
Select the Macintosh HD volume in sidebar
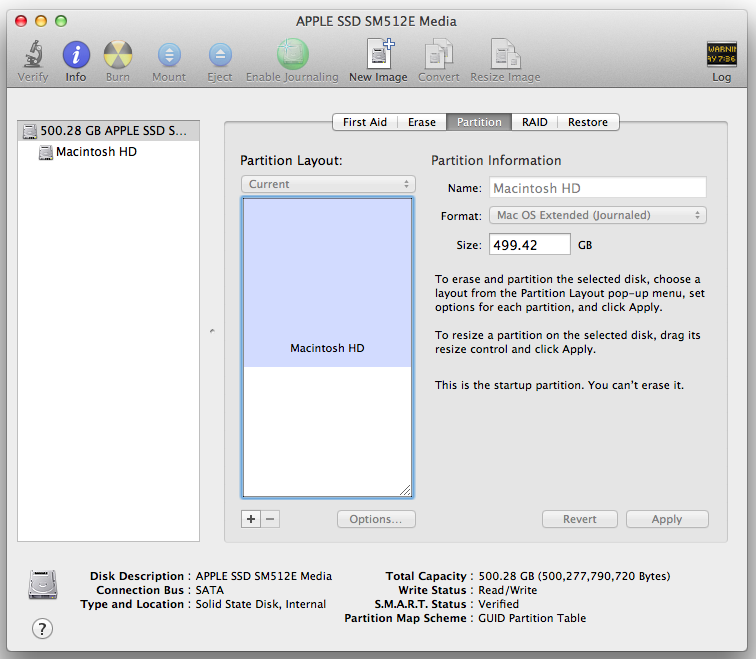click(95, 152)
